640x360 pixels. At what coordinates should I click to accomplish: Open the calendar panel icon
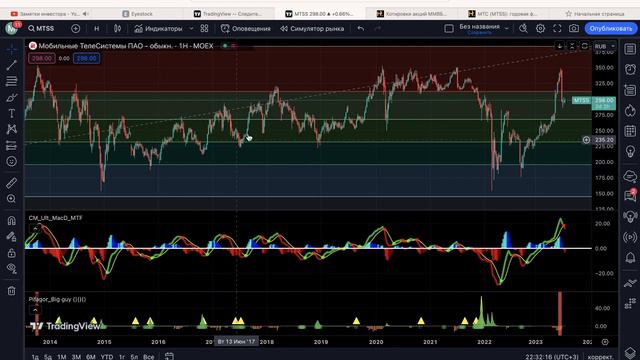(x=630, y=131)
